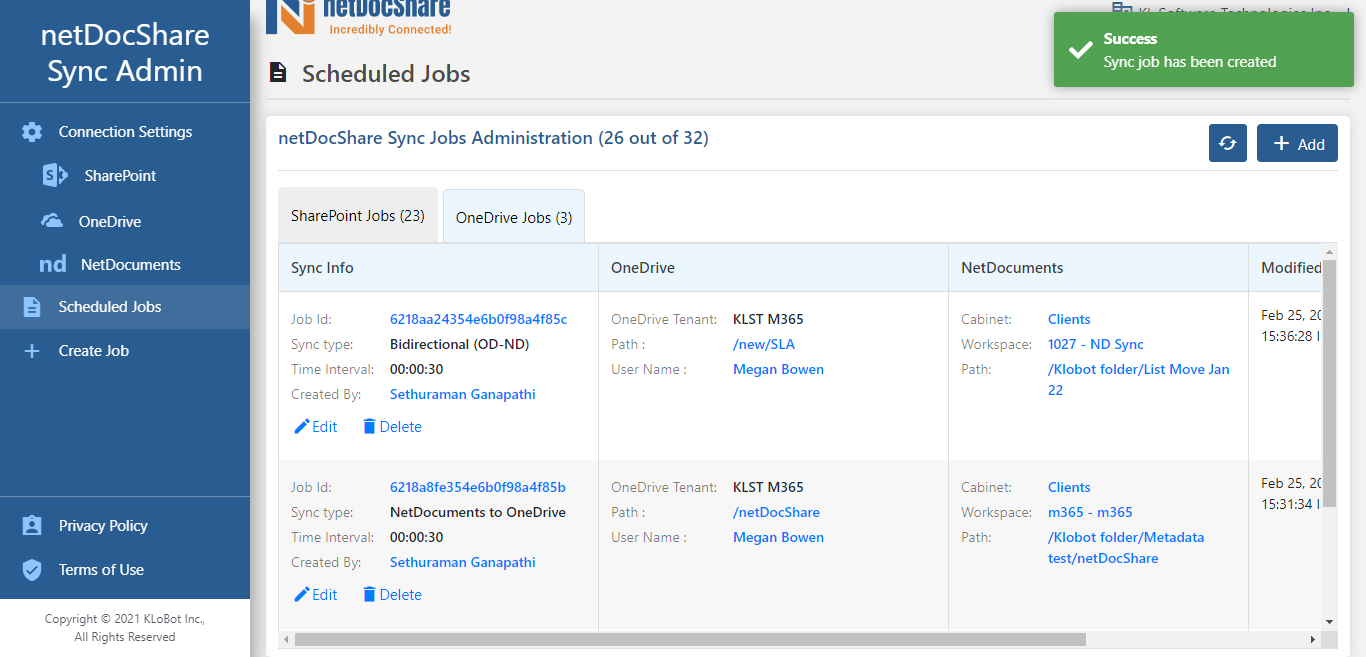Open SharePoint connection settings
The width and height of the screenshot is (1366, 657).
120,176
